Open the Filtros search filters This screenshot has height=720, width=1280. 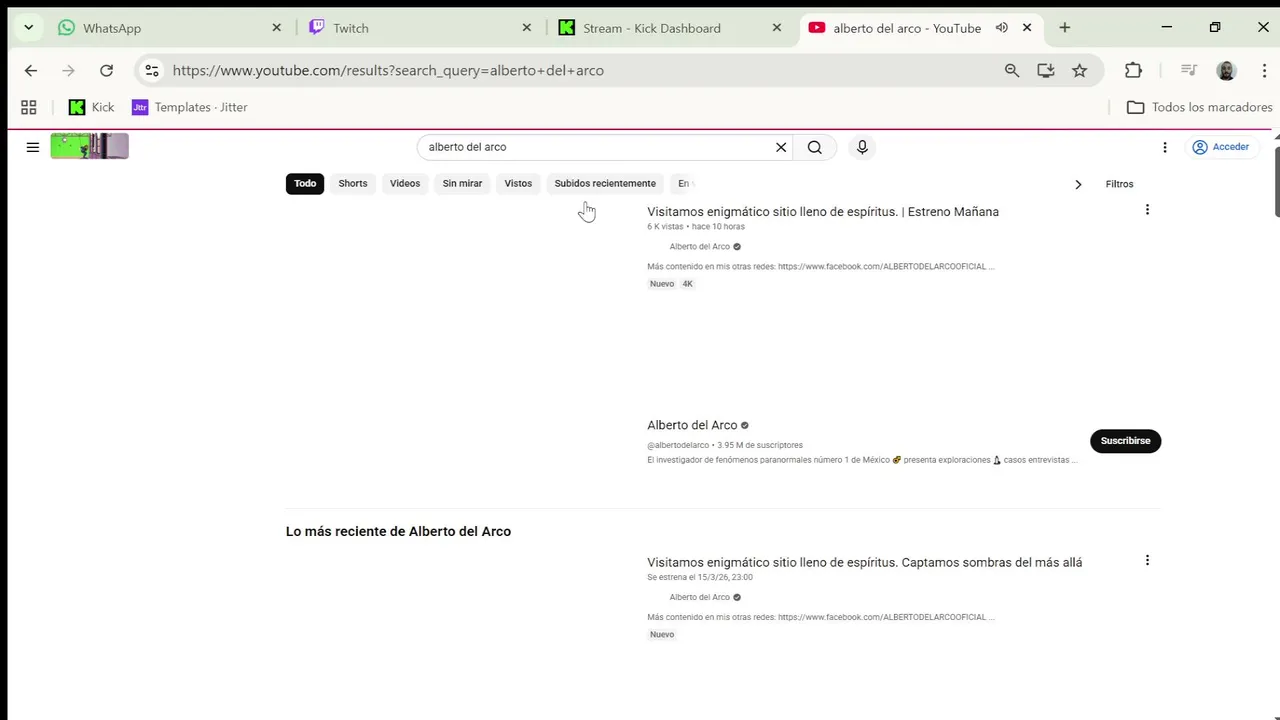click(1119, 184)
